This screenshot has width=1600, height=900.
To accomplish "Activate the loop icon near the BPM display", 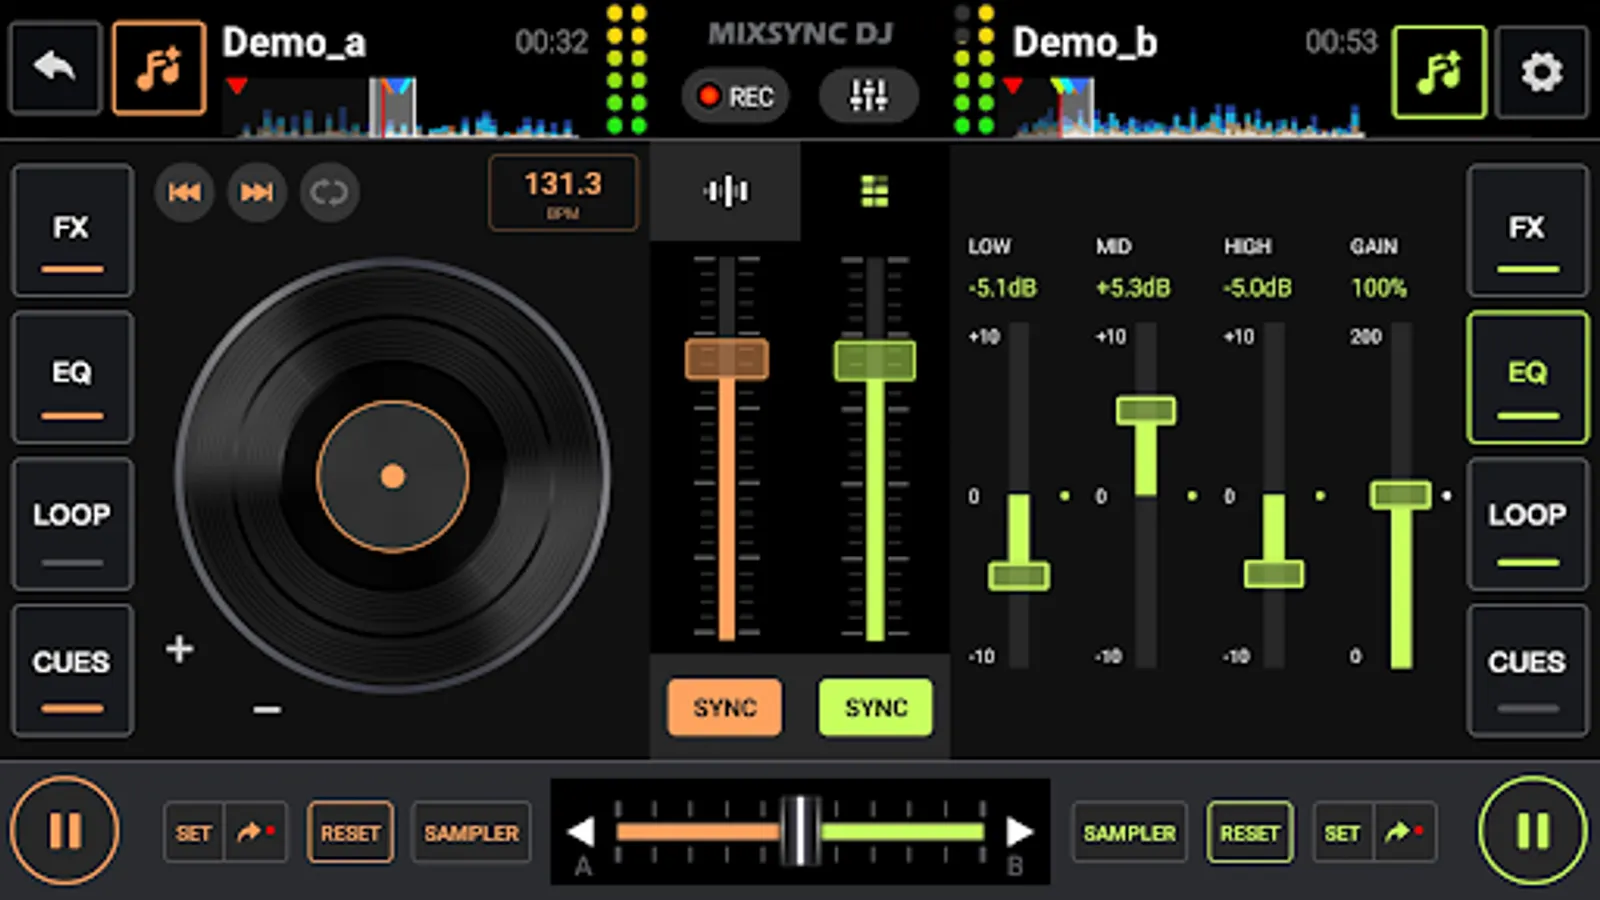I will coord(330,192).
